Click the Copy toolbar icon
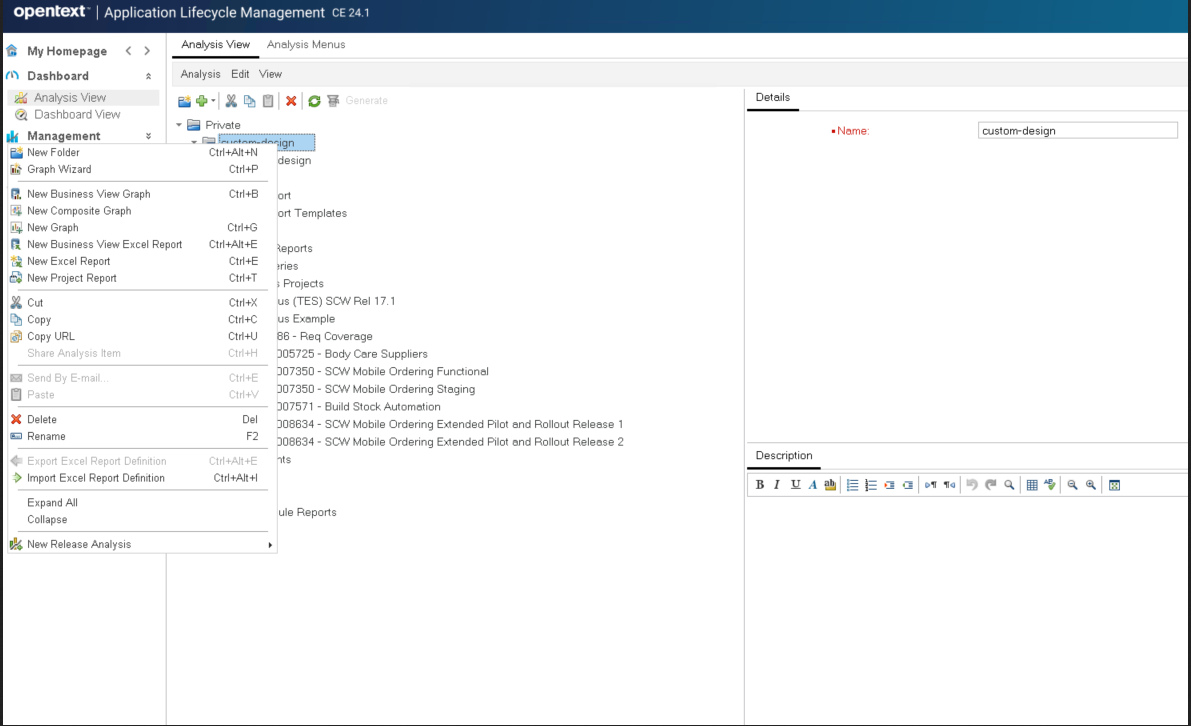The width and height of the screenshot is (1191, 726). [249, 101]
